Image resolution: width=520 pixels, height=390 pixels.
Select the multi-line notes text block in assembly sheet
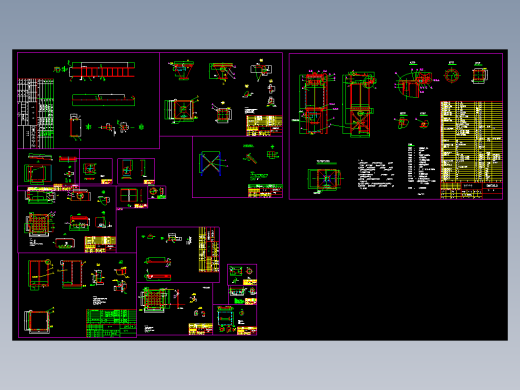pyautogui.click(x=376, y=175)
